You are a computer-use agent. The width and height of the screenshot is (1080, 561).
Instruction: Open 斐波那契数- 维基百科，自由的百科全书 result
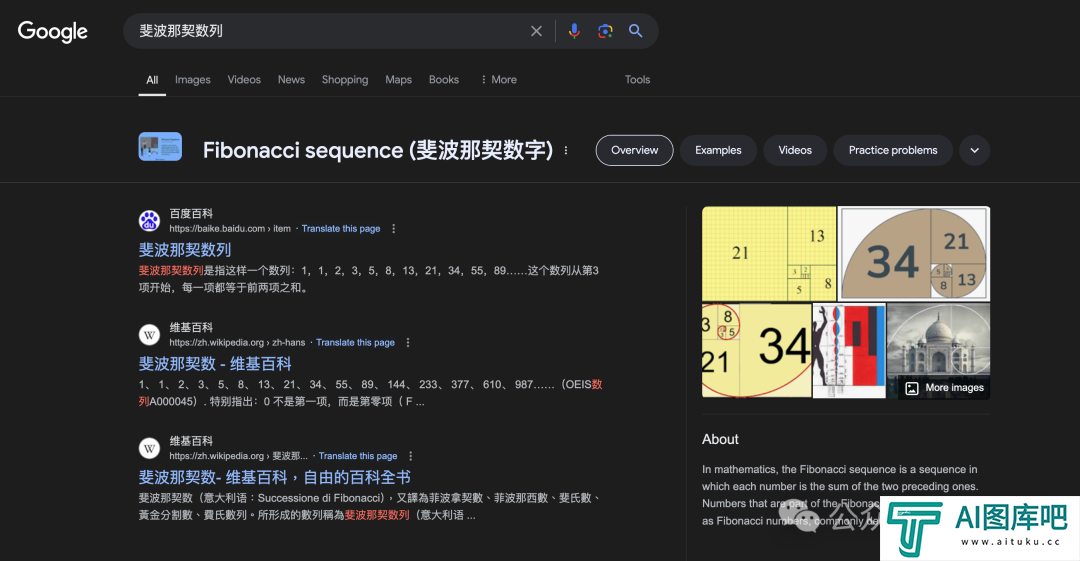[275, 477]
